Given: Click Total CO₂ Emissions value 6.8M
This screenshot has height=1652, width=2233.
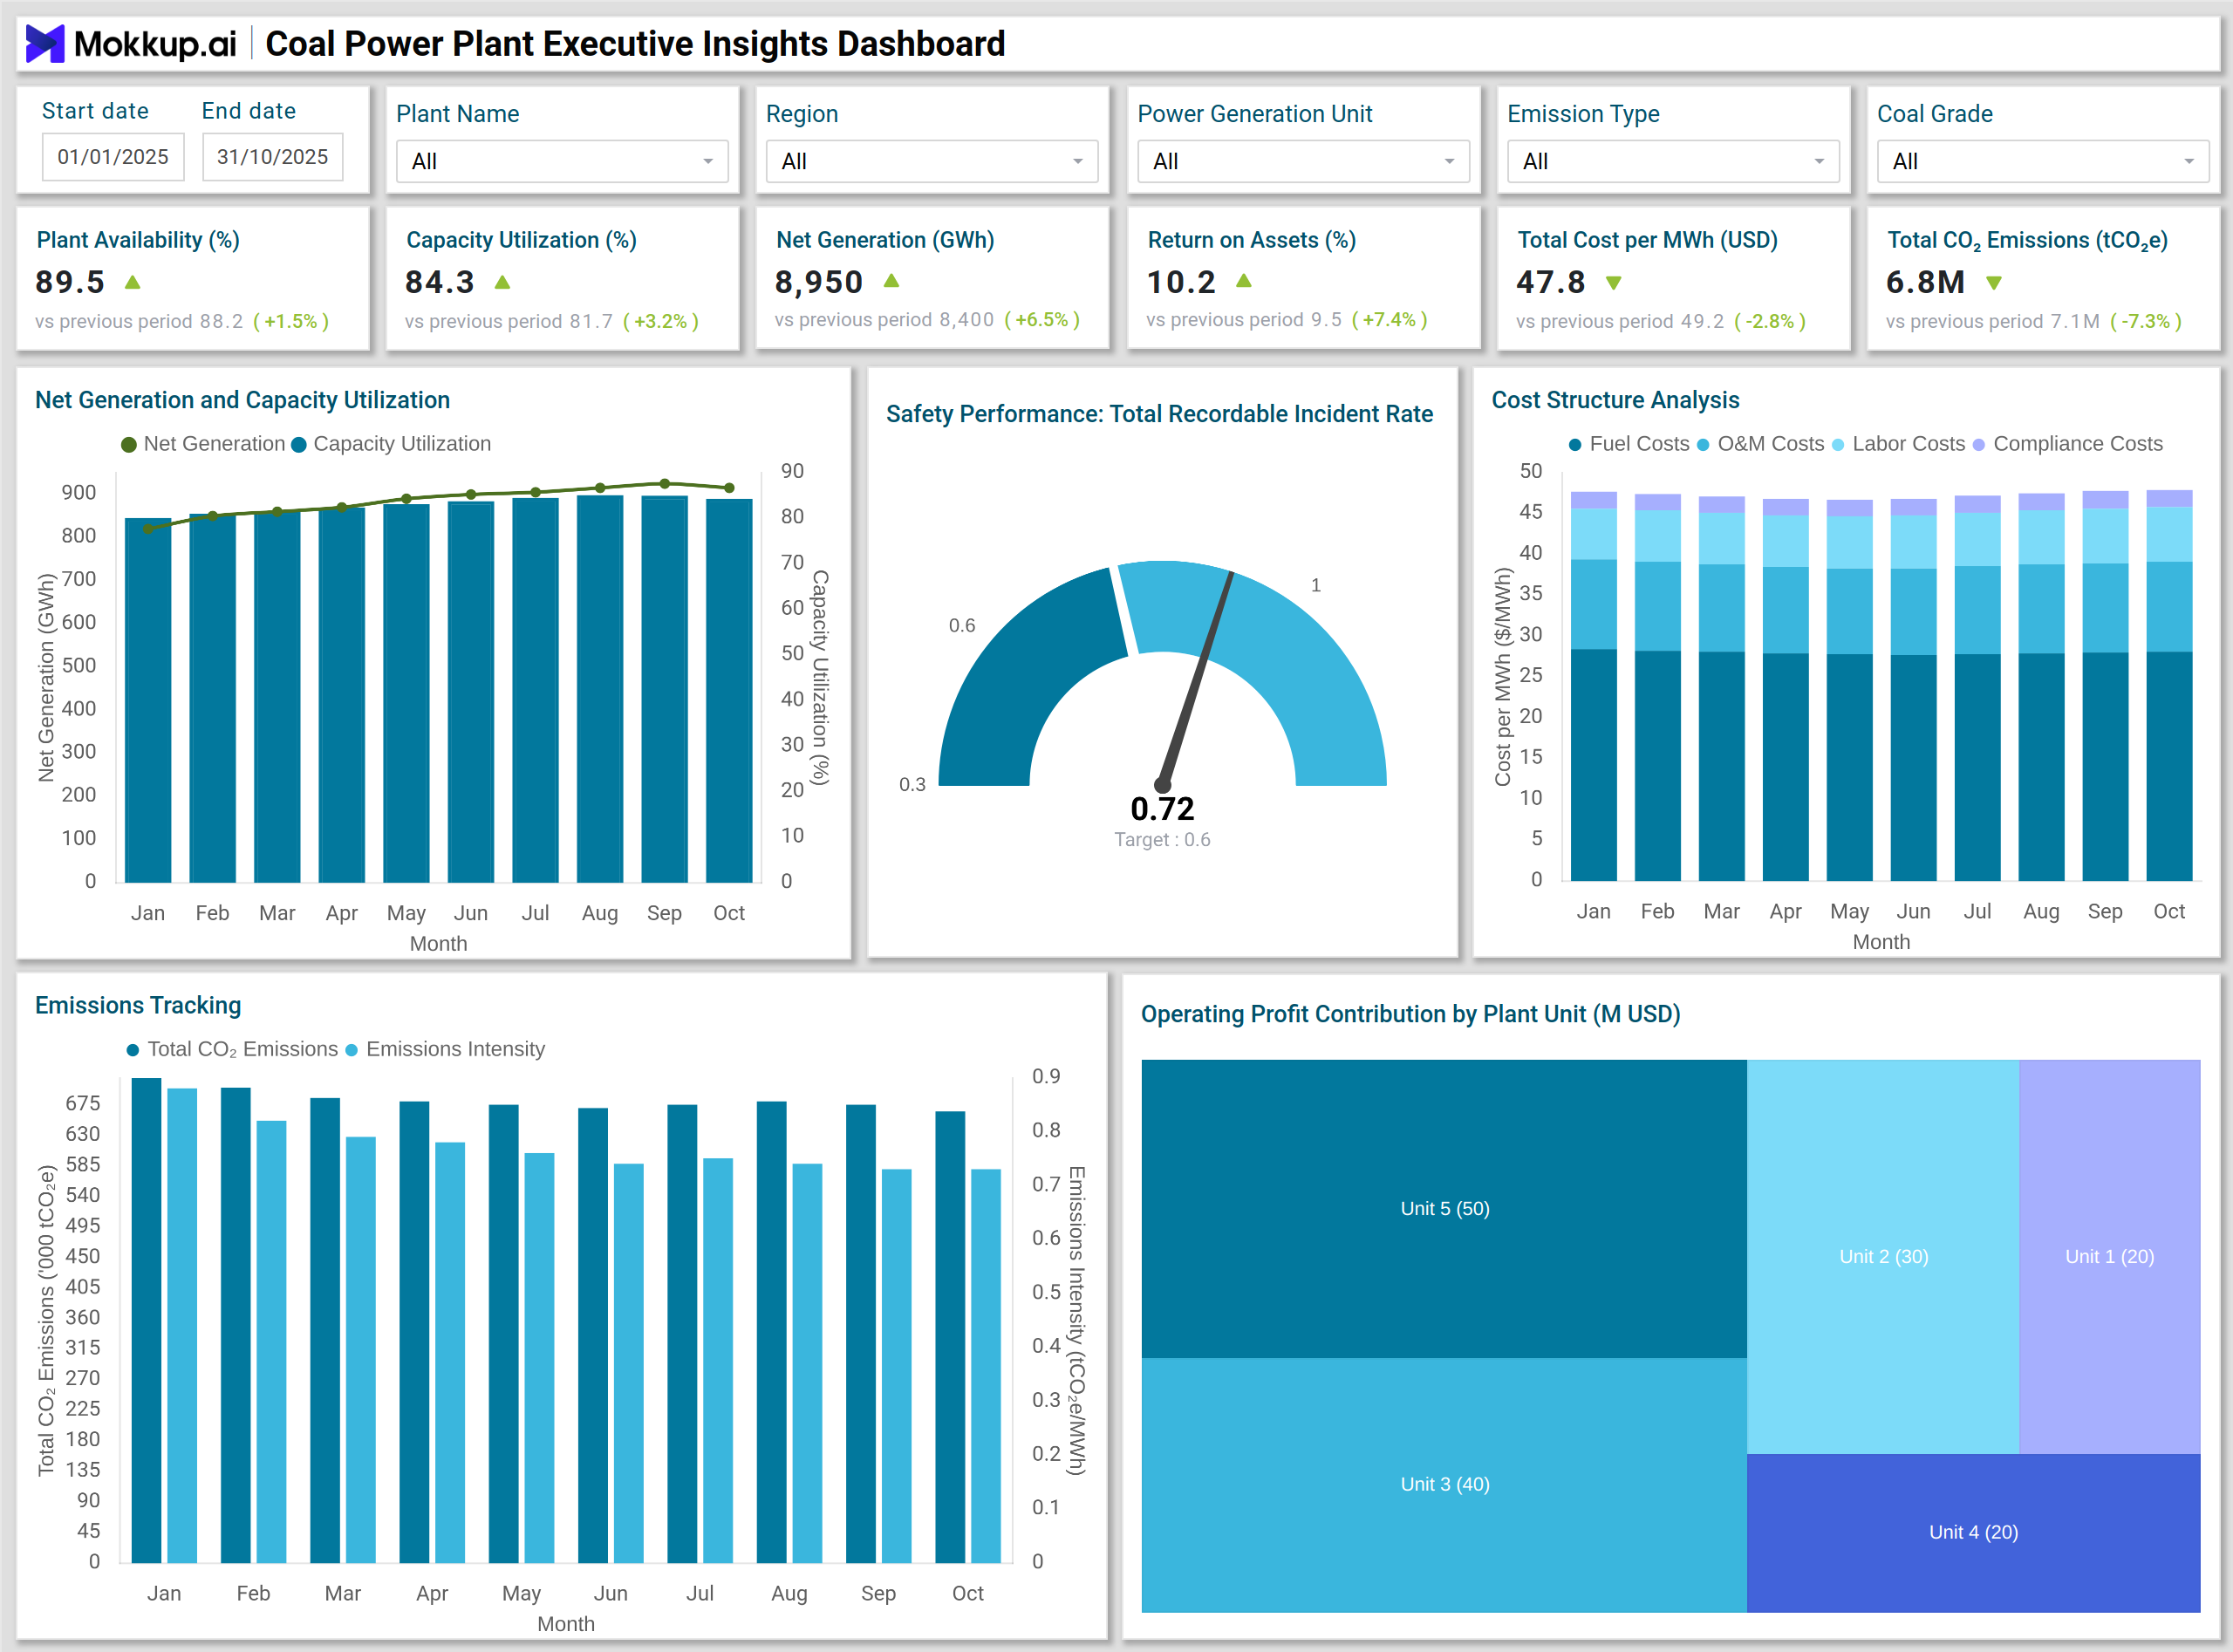Looking at the screenshot, I should click(1926, 282).
